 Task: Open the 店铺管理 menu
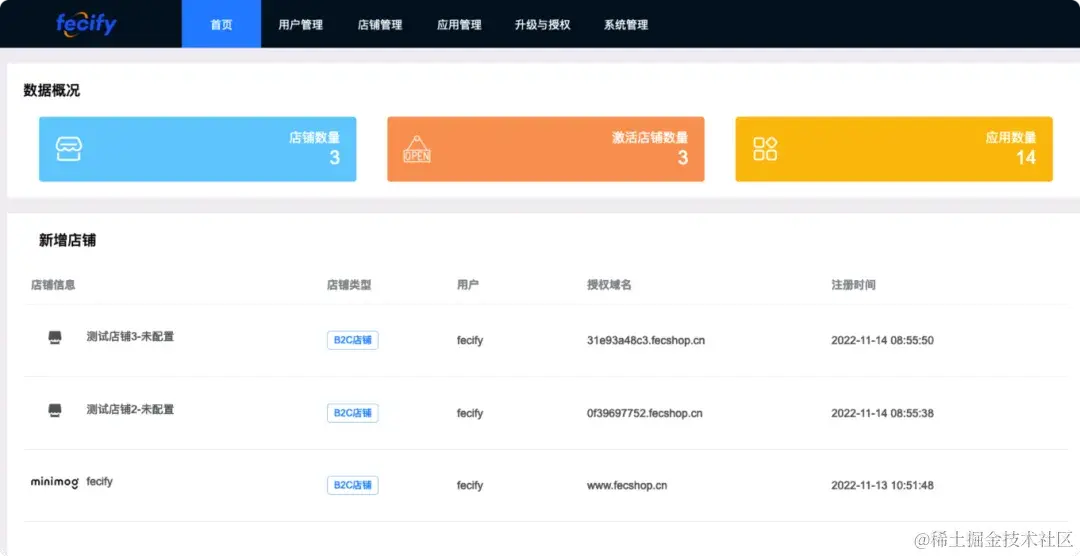coord(380,25)
